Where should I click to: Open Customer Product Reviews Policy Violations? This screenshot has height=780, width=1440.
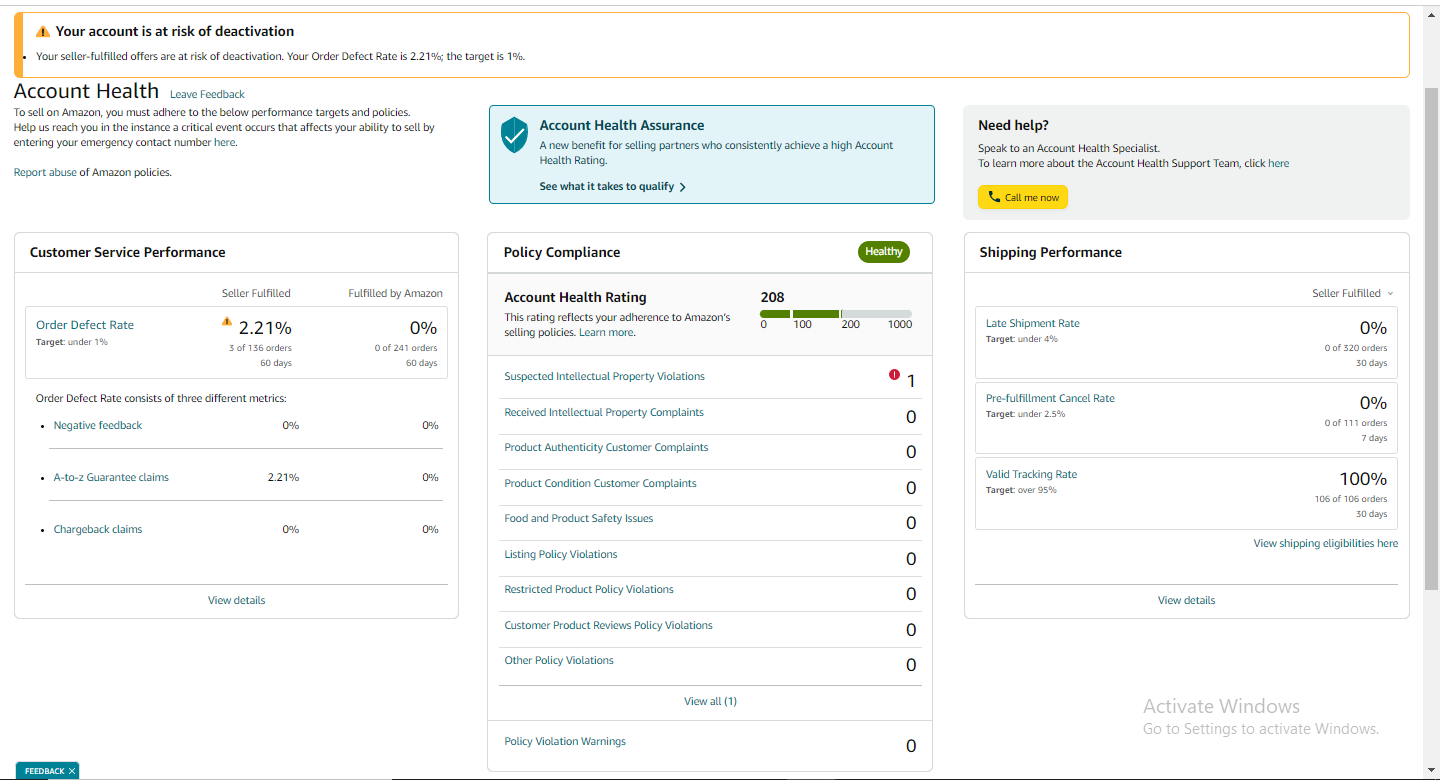point(608,625)
